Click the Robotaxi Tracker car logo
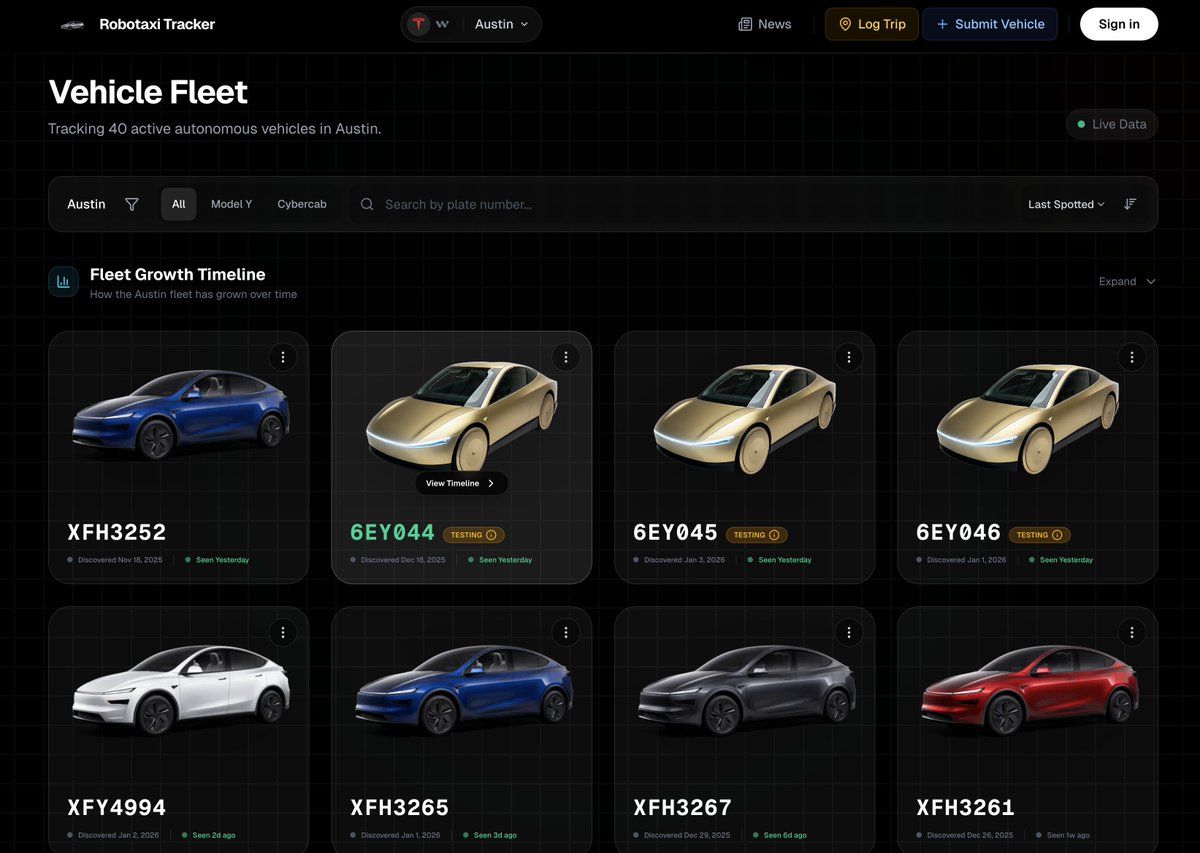 [x=72, y=24]
